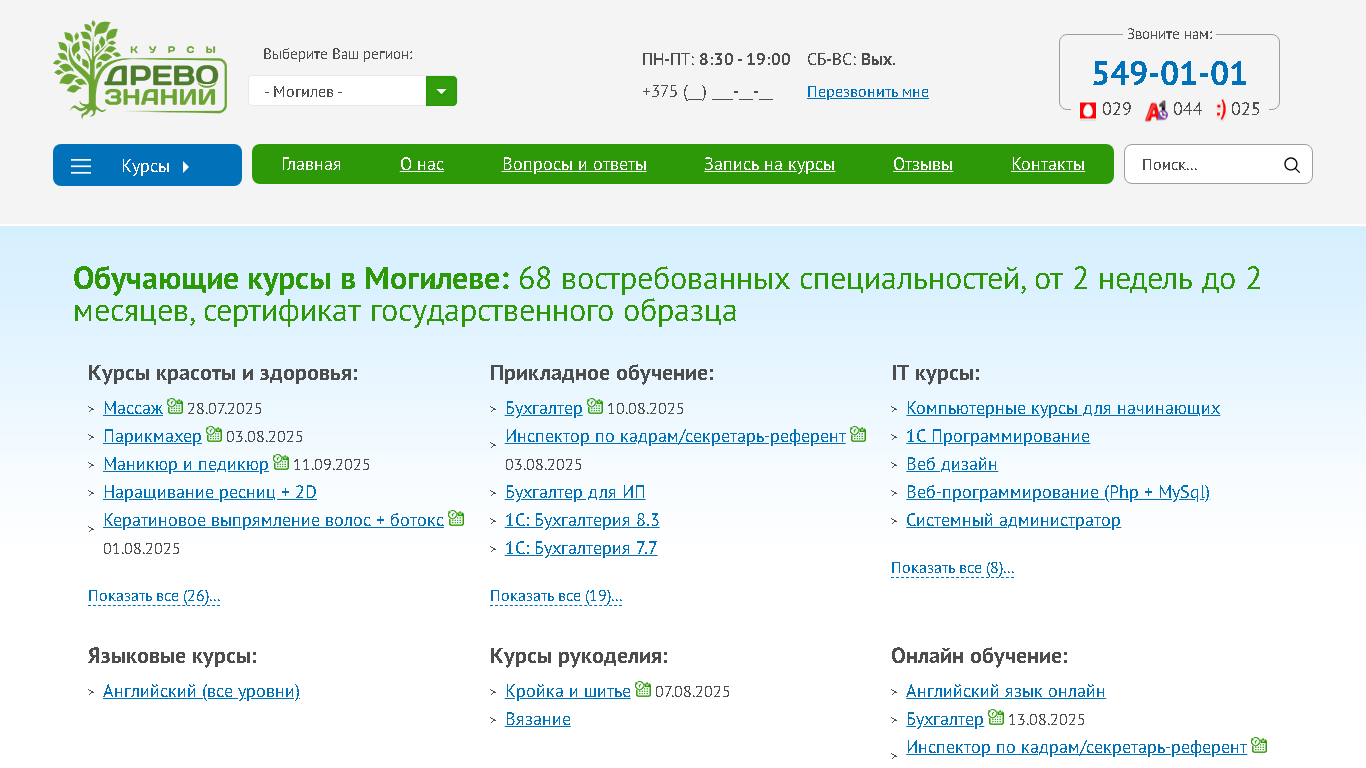
Task: Open the О нас menu item
Action: (422, 164)
